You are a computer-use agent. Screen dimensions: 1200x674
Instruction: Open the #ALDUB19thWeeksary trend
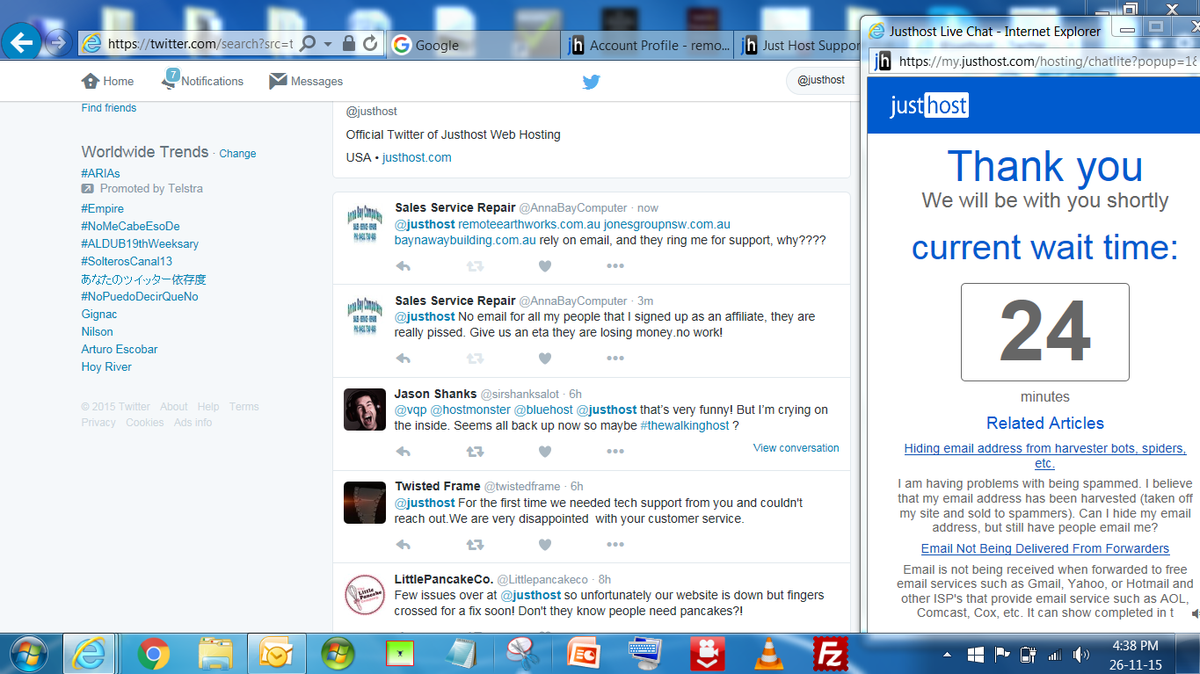140,244
